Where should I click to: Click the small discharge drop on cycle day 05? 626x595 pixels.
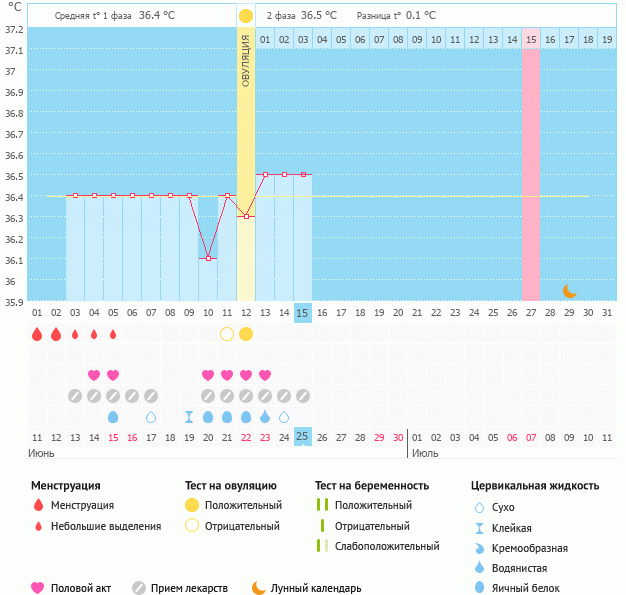pos(113,334)
